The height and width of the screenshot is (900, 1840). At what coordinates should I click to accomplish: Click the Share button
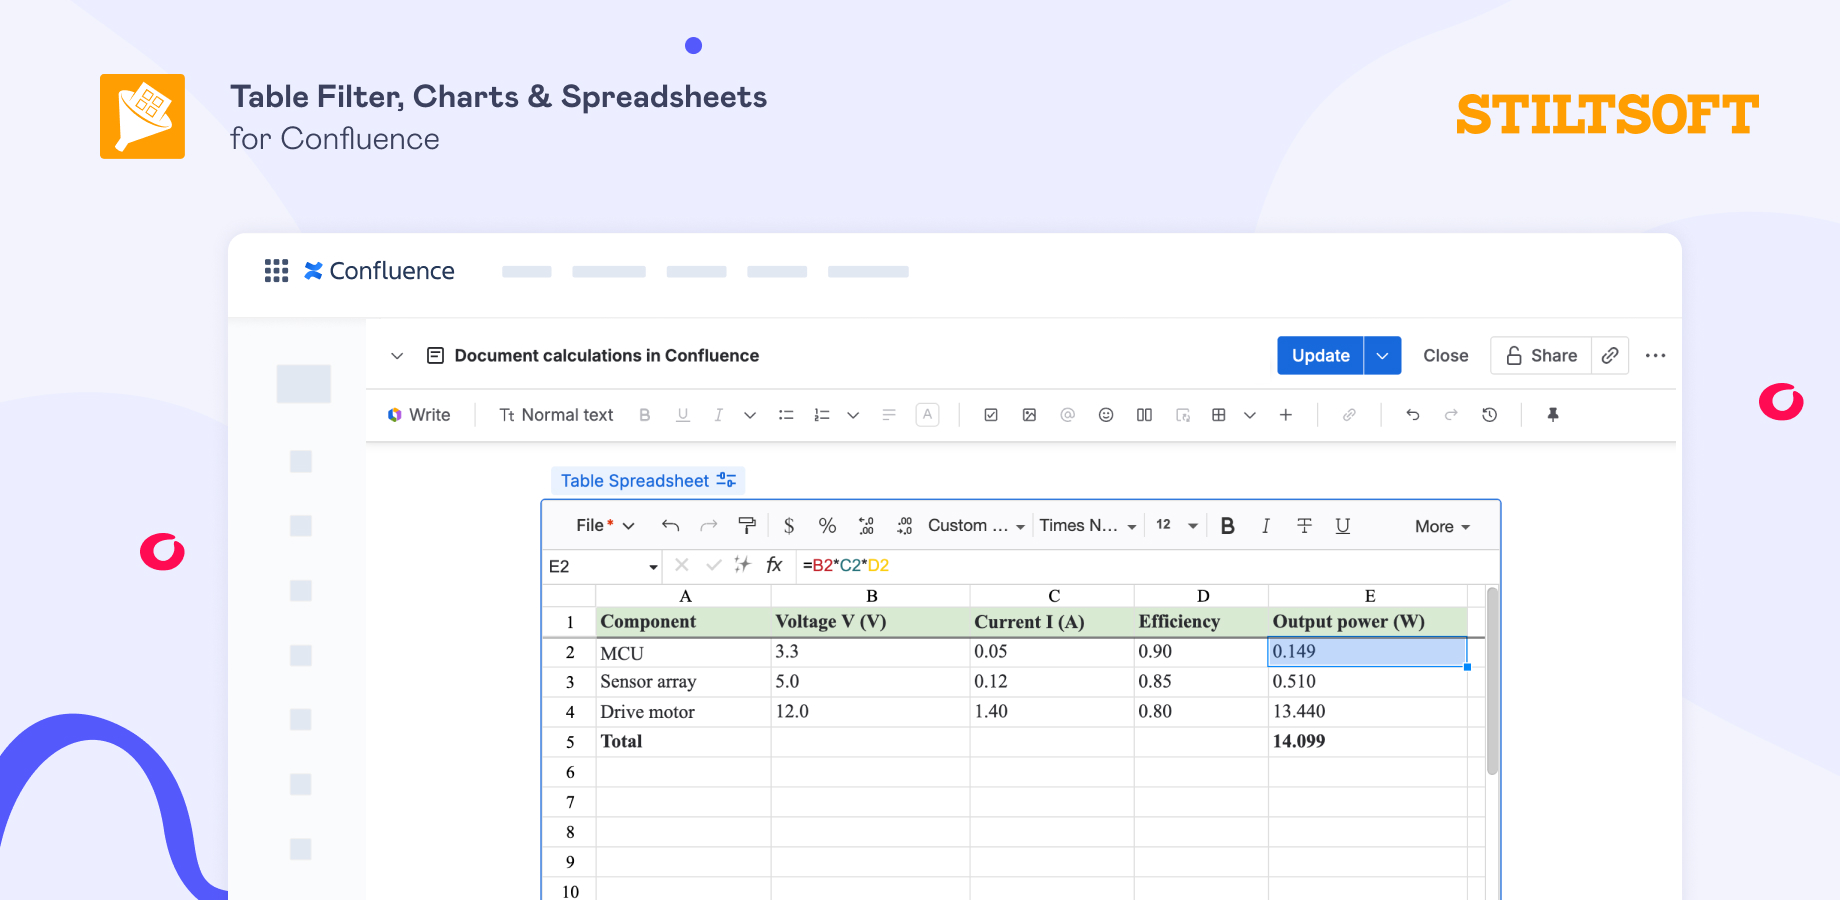(x=1541, y=356)
